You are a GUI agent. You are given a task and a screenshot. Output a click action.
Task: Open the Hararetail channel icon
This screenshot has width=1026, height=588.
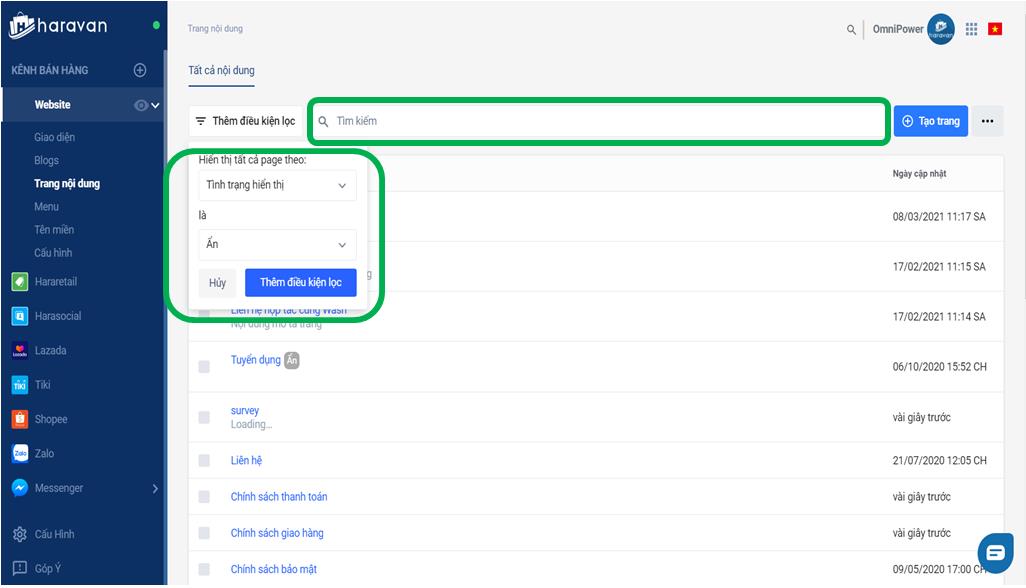tap(20, 282)
